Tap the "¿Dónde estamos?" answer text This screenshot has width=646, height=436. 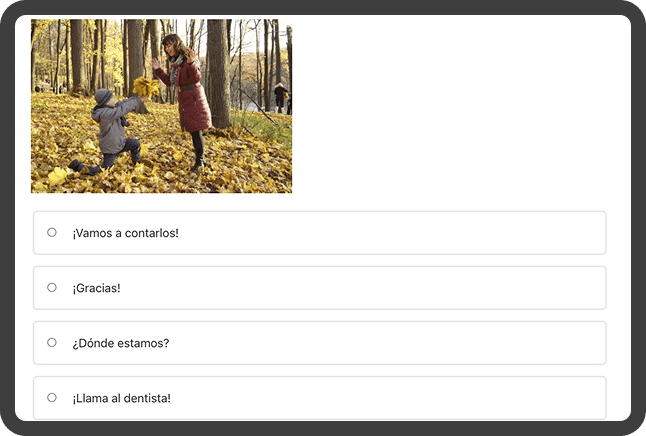(120, 343)
